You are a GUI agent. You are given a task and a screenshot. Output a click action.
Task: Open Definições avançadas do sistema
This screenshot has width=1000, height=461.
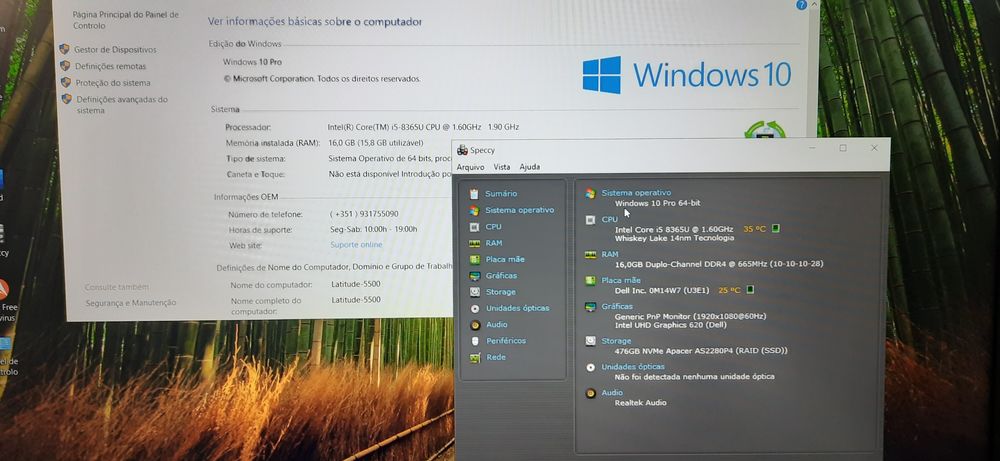point(122,105)
